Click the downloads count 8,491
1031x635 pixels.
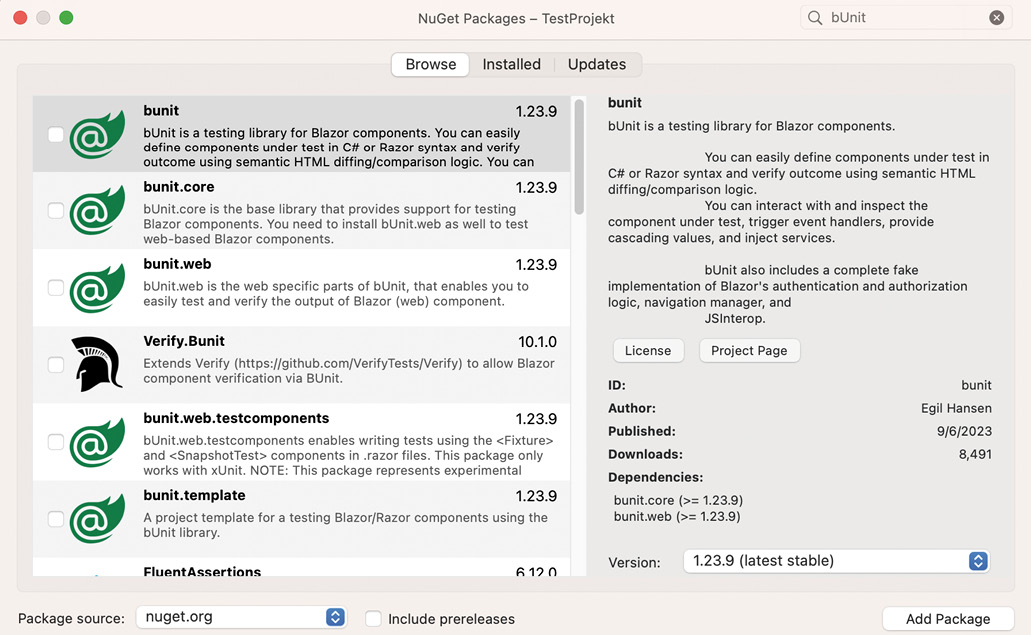(975, 454)
